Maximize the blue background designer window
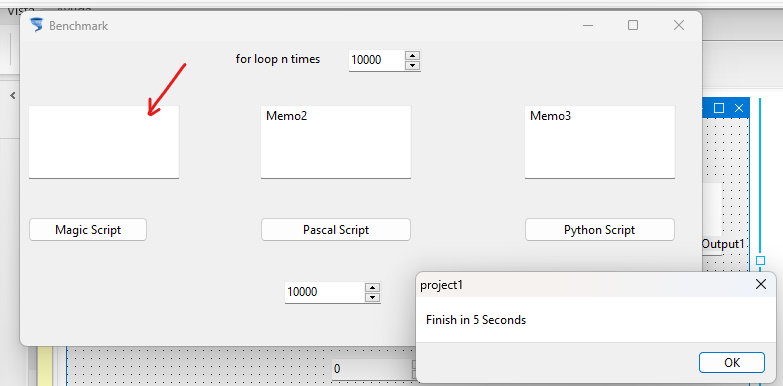The height and width of the screenshot is (386, 783). 719,108
